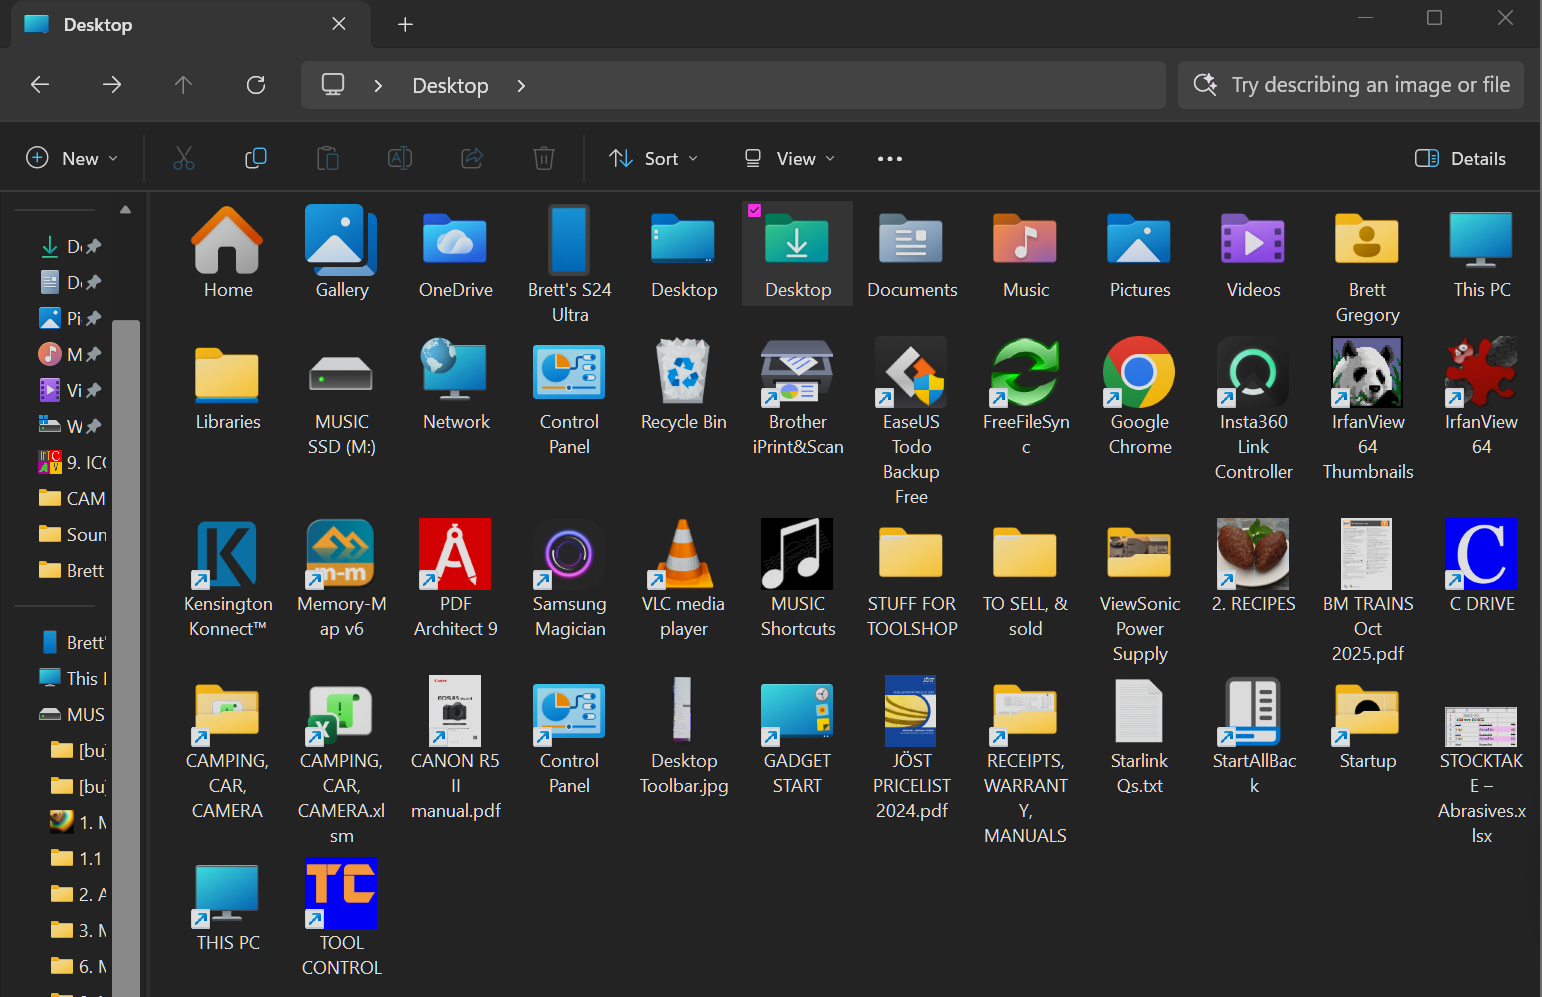Expand the Sort options menu
The height and width of the screenshot is (997, 1542).
[x=654, y=158]
